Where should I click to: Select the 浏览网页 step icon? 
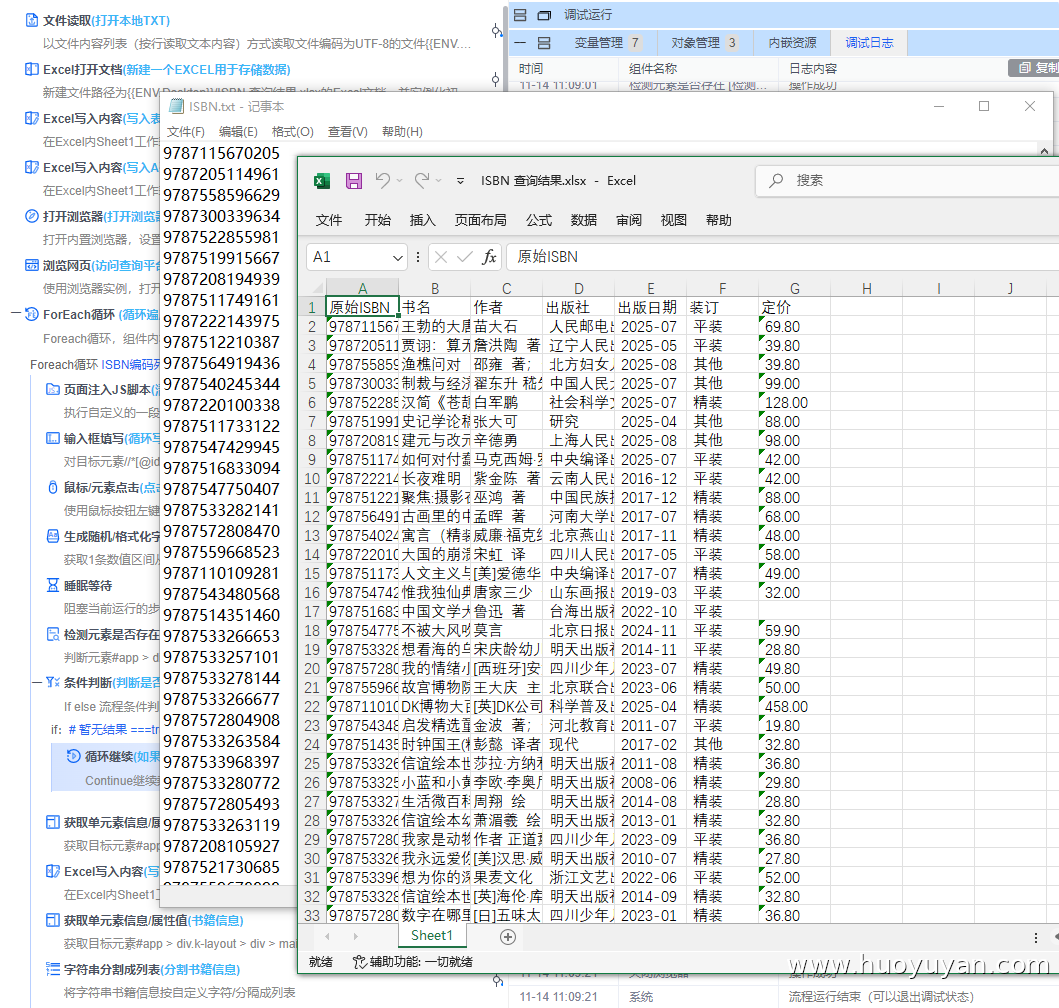(x=32, y=265)
